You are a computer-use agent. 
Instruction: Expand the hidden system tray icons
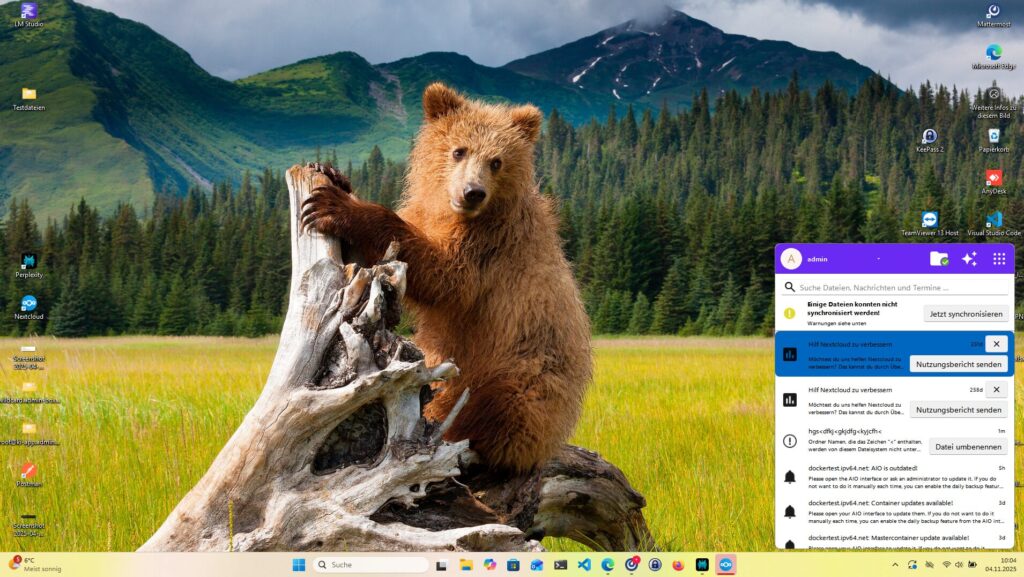[x=895, y=564]
